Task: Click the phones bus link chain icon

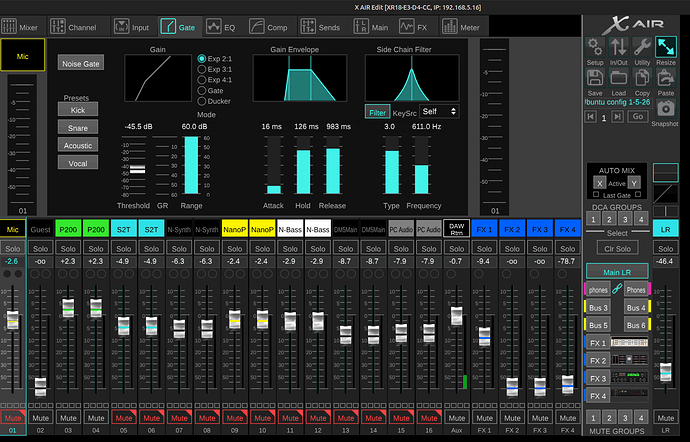Action: click(x=618, y=289)
